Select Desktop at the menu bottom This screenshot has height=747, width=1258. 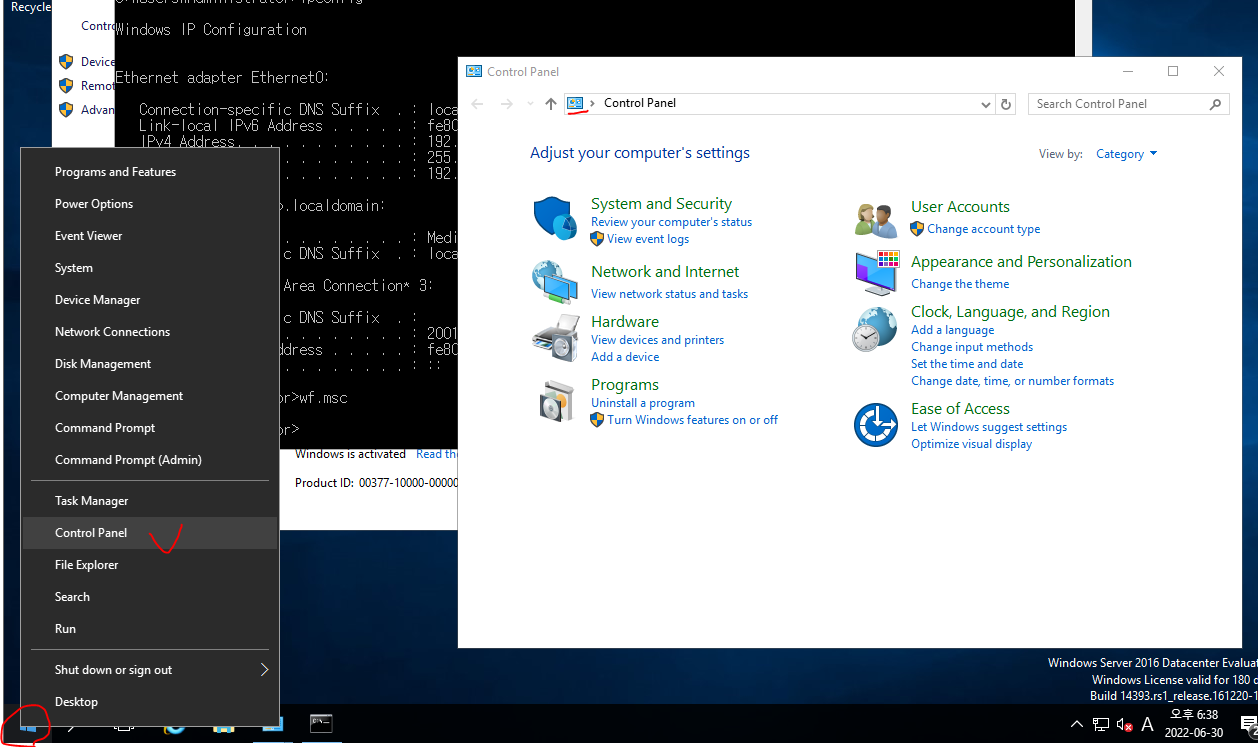coord(150,702)
